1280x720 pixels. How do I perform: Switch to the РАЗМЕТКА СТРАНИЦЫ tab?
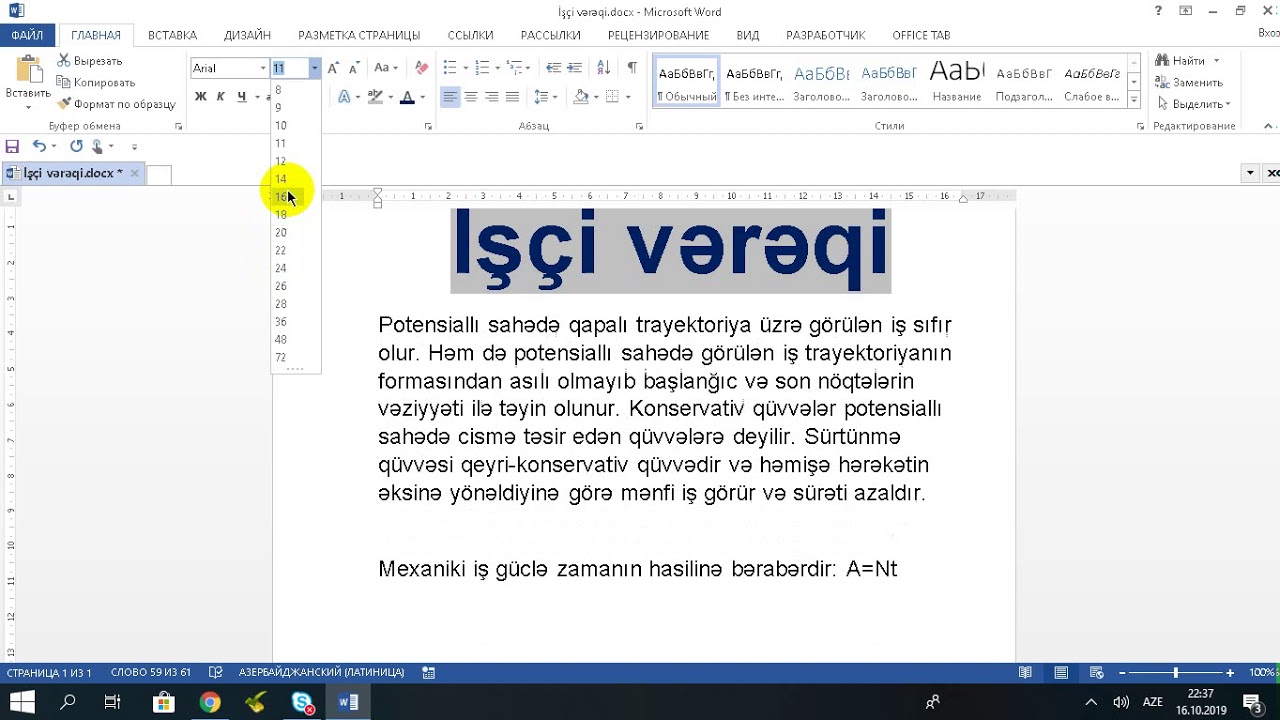[x=359, y=35]
